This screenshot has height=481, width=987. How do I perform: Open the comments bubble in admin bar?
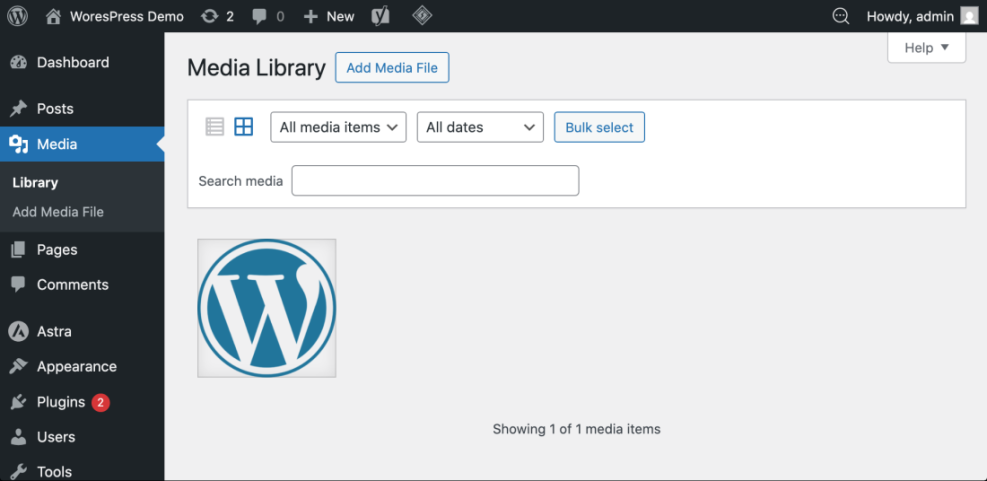point(259,17)
